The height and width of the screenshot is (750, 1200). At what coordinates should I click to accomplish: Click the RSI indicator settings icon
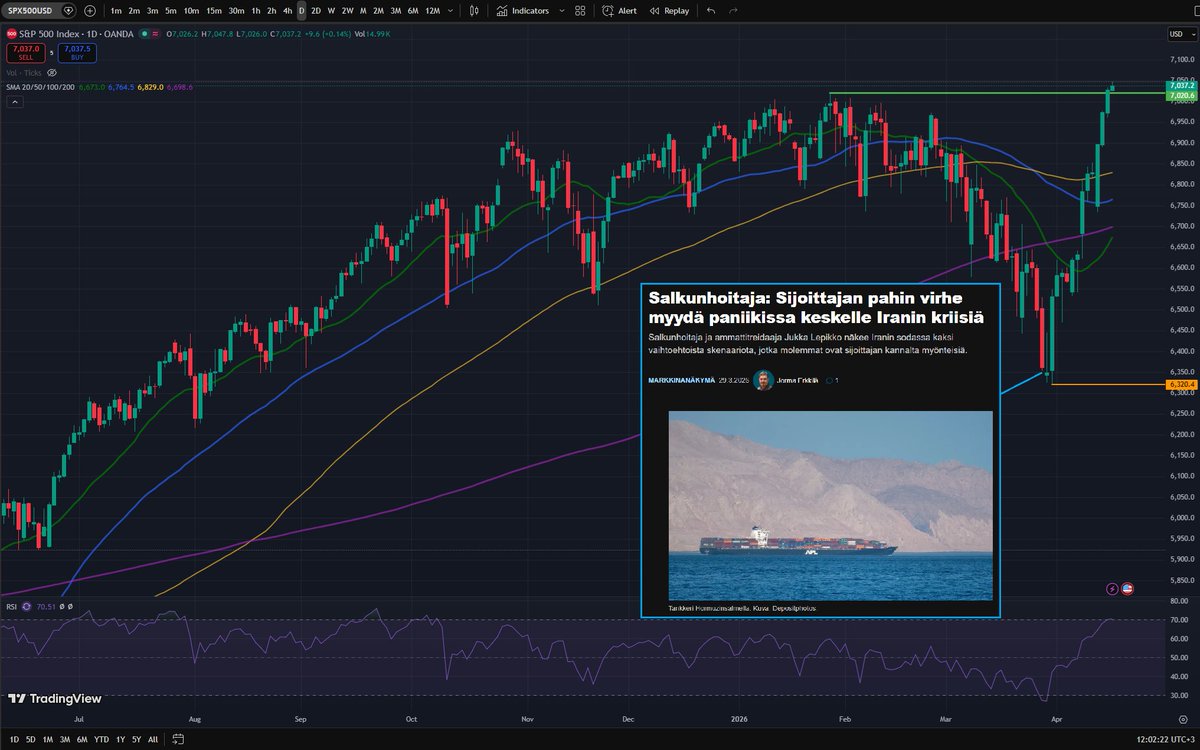click(x=26, y=606)
